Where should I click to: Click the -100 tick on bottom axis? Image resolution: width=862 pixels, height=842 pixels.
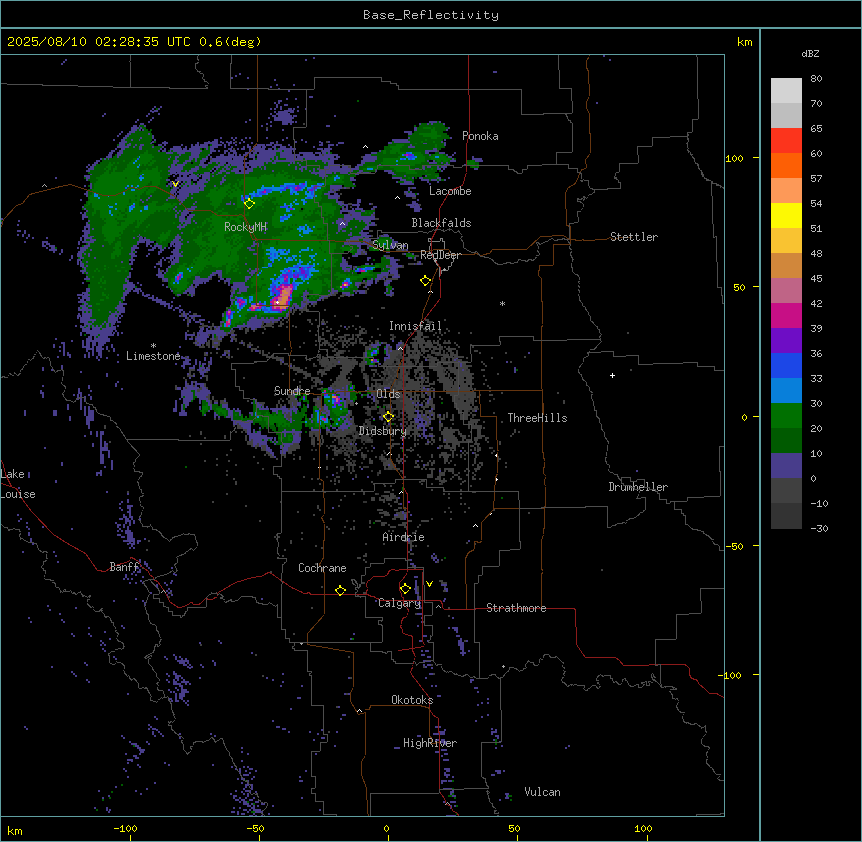(125, 829)
